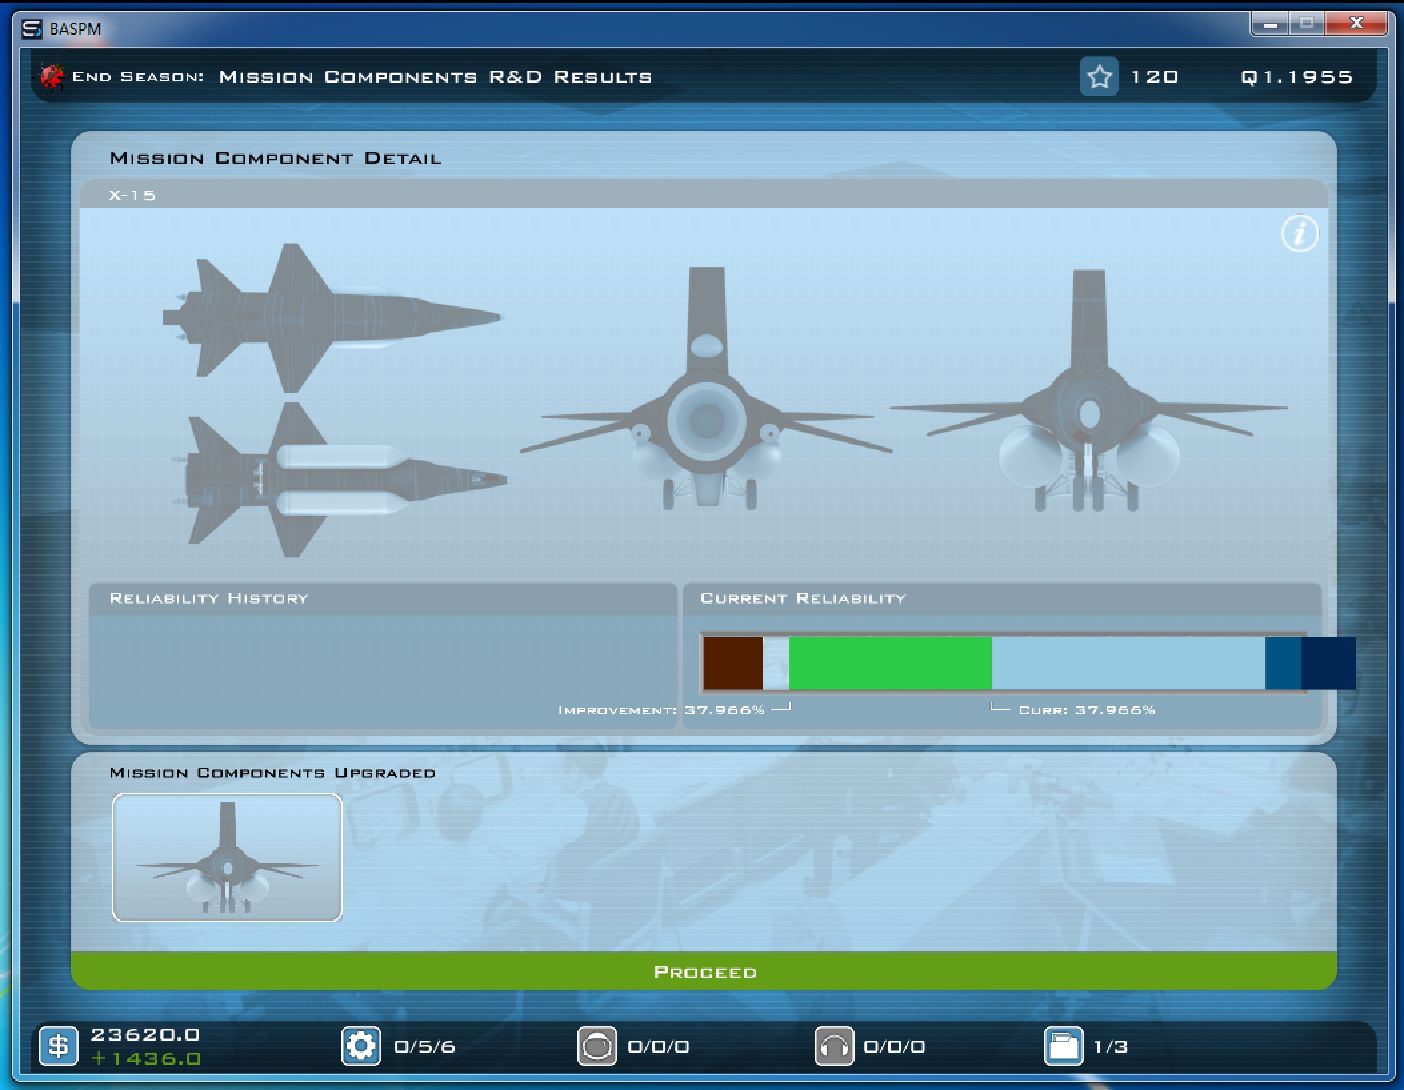Click the dark navy reliability bar end
This screenshot has width=1404, height=1090.
[1328, 663]
